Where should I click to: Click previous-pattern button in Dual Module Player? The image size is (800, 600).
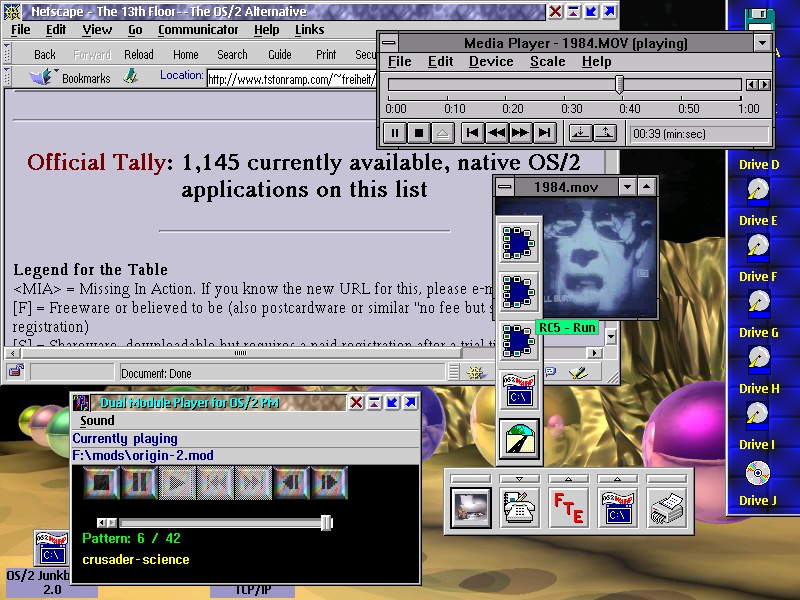[x=215, y=483]
